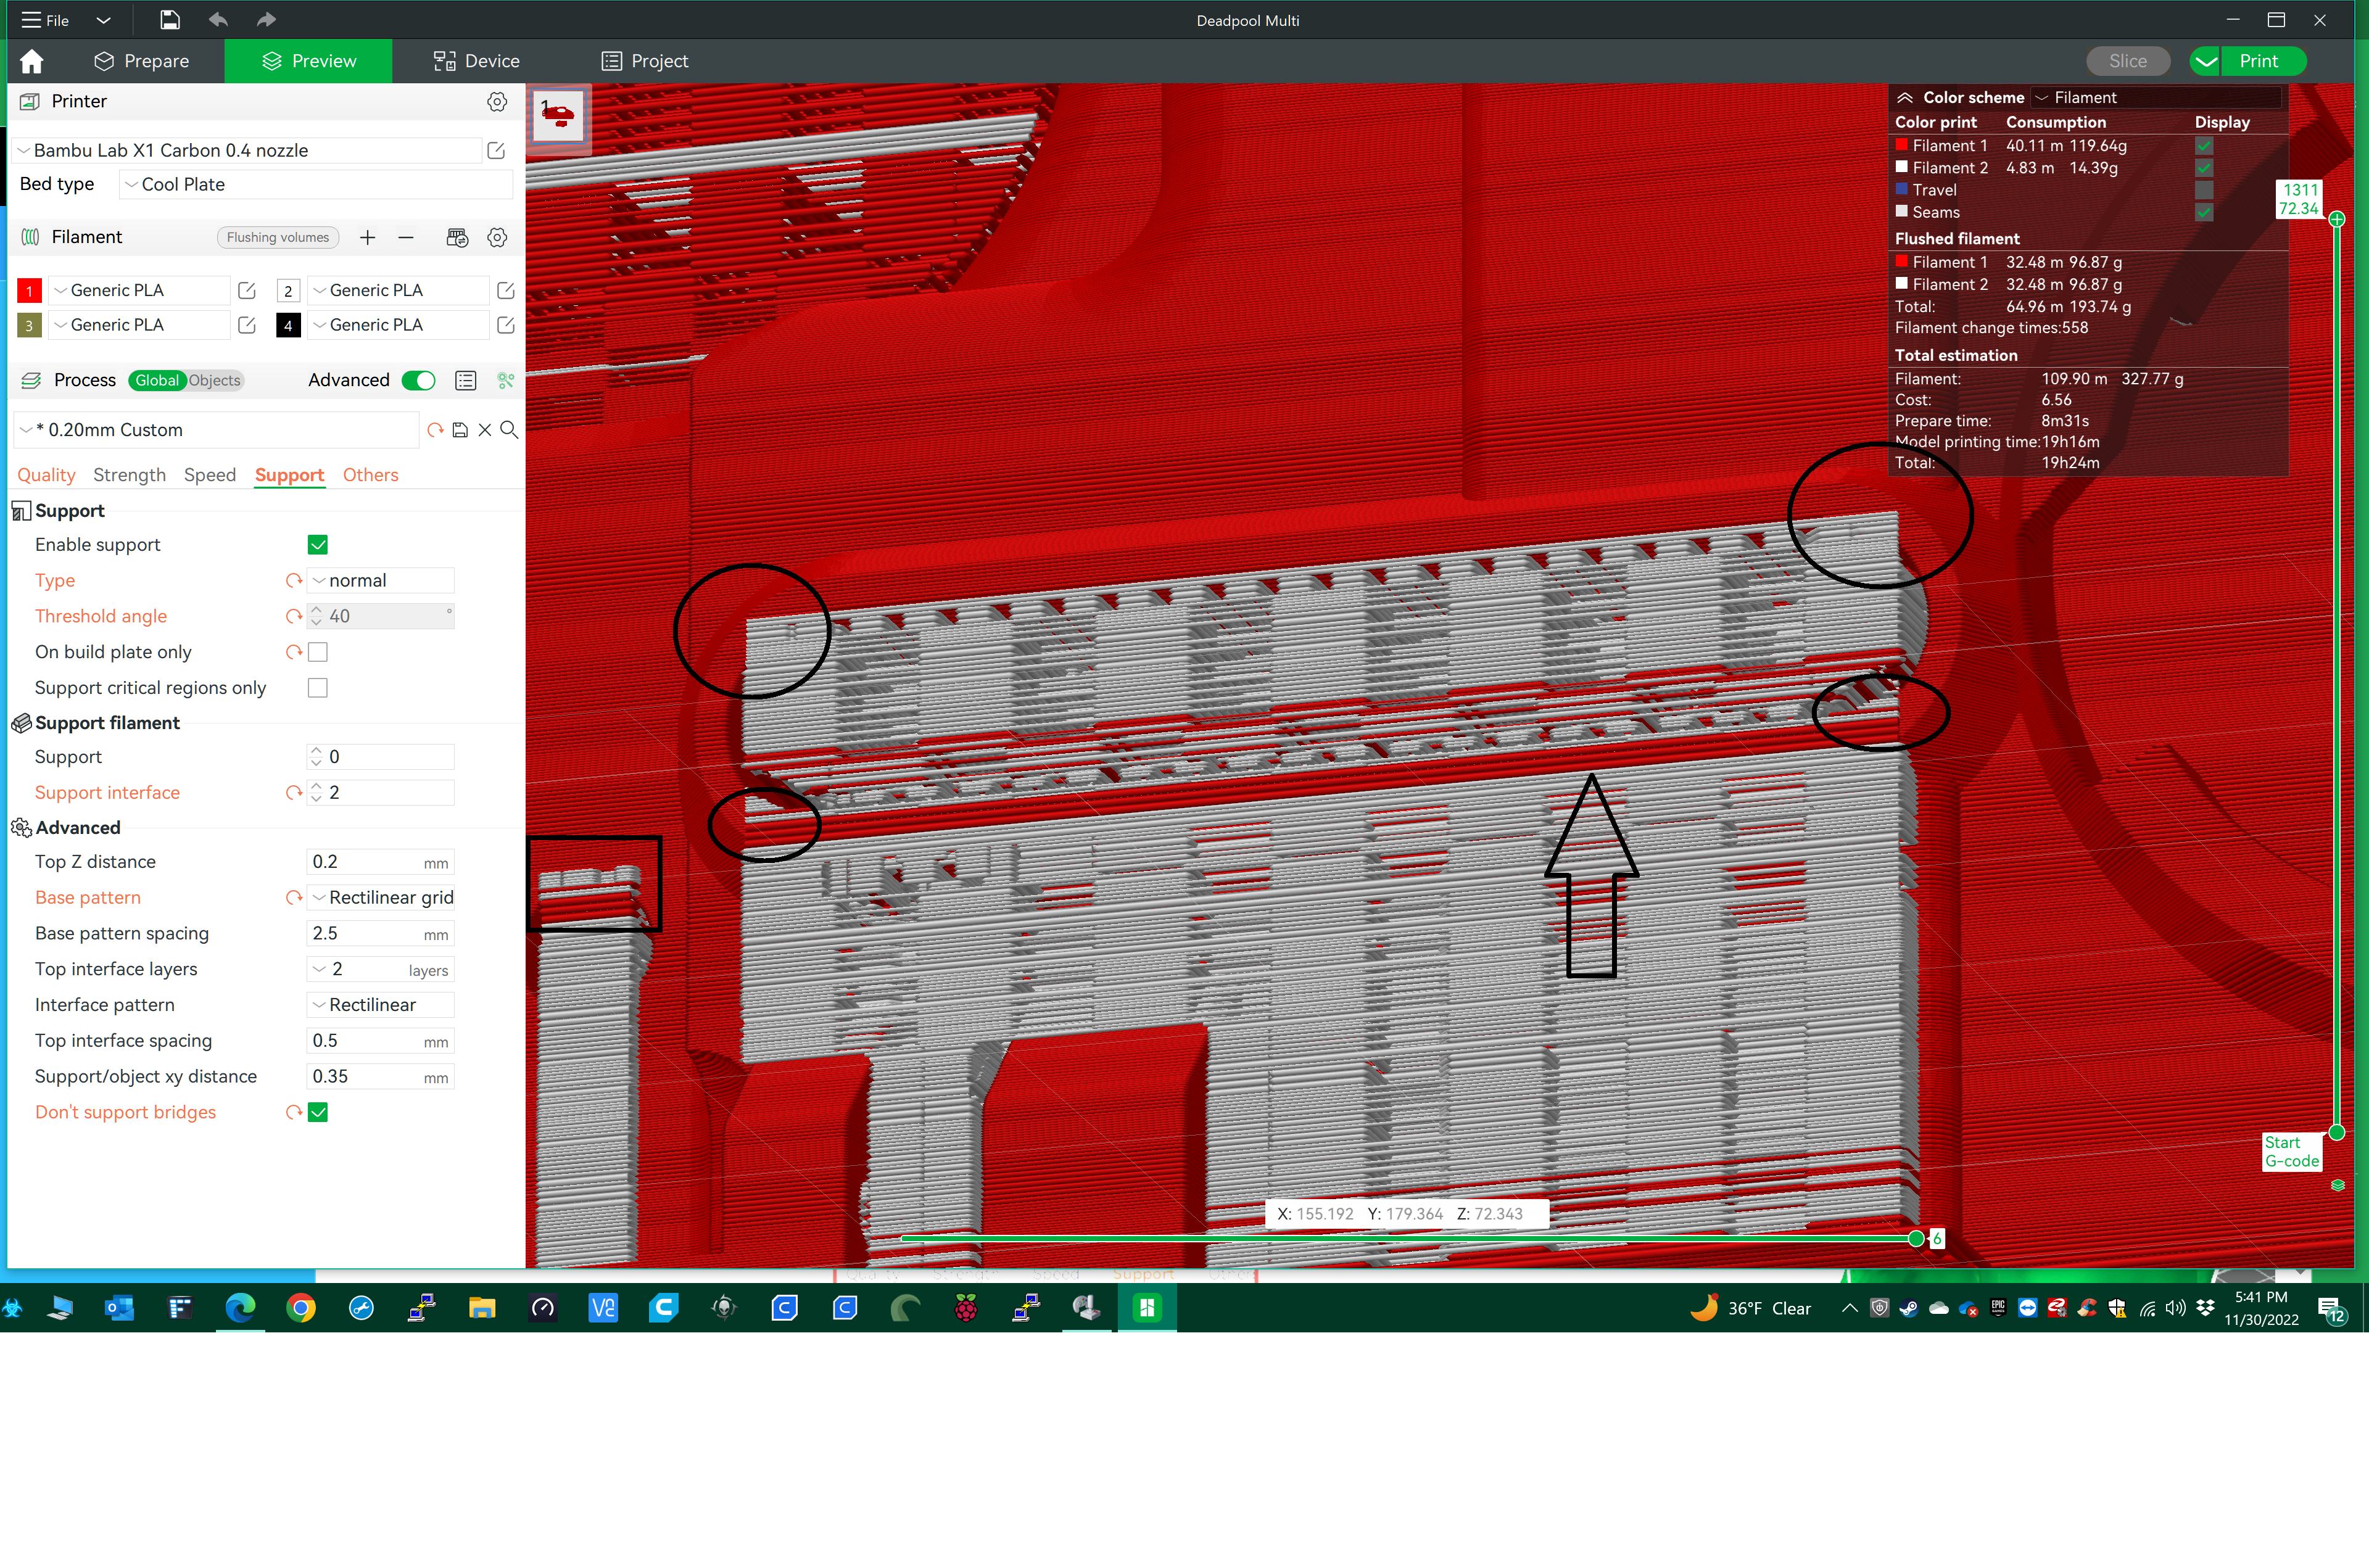This screenshot has height=1568, width=2369.
Task: Toggle Travel display checkbox in legend
Action: (2204, 190)
